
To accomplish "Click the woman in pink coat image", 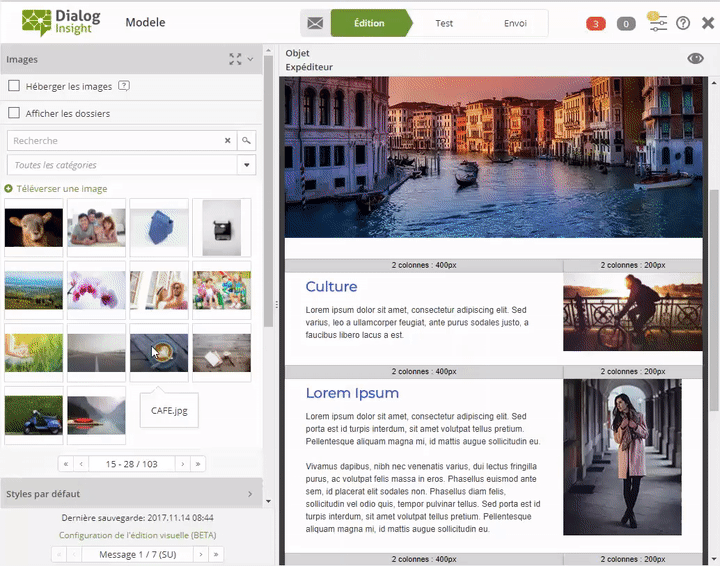I will point(622,457).
